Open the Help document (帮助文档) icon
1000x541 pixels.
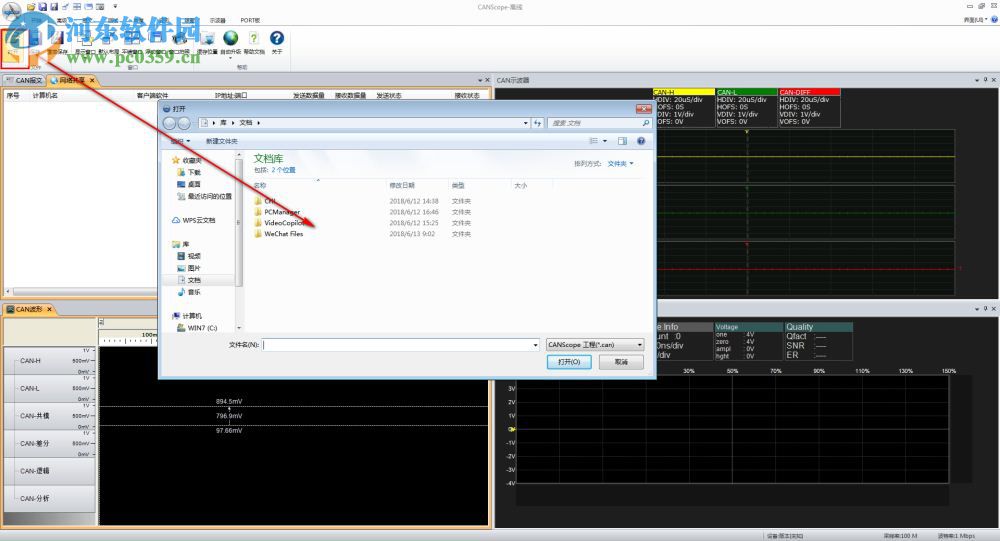tap(254, 40)
